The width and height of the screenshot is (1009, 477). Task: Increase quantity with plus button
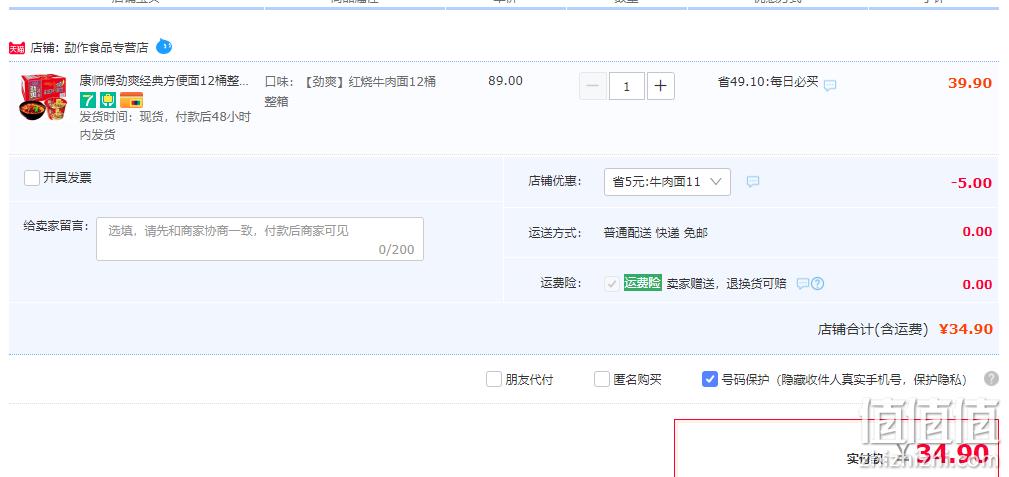click(661, 86)
